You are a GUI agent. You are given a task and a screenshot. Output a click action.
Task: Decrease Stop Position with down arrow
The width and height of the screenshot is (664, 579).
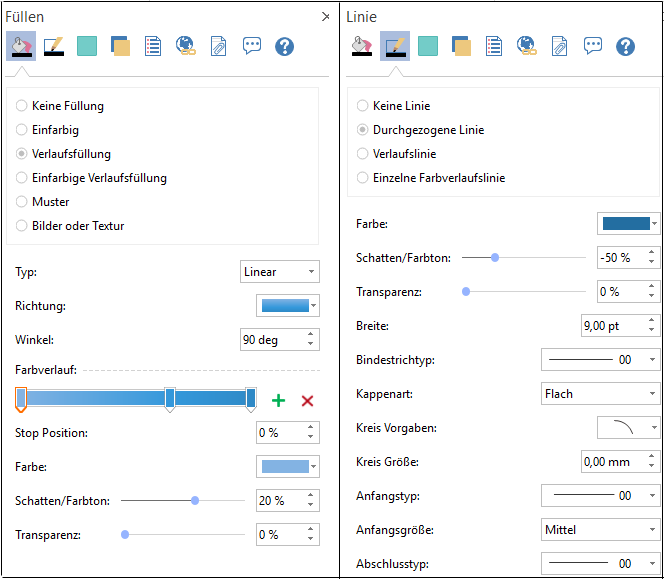click(x=311, y=437)
